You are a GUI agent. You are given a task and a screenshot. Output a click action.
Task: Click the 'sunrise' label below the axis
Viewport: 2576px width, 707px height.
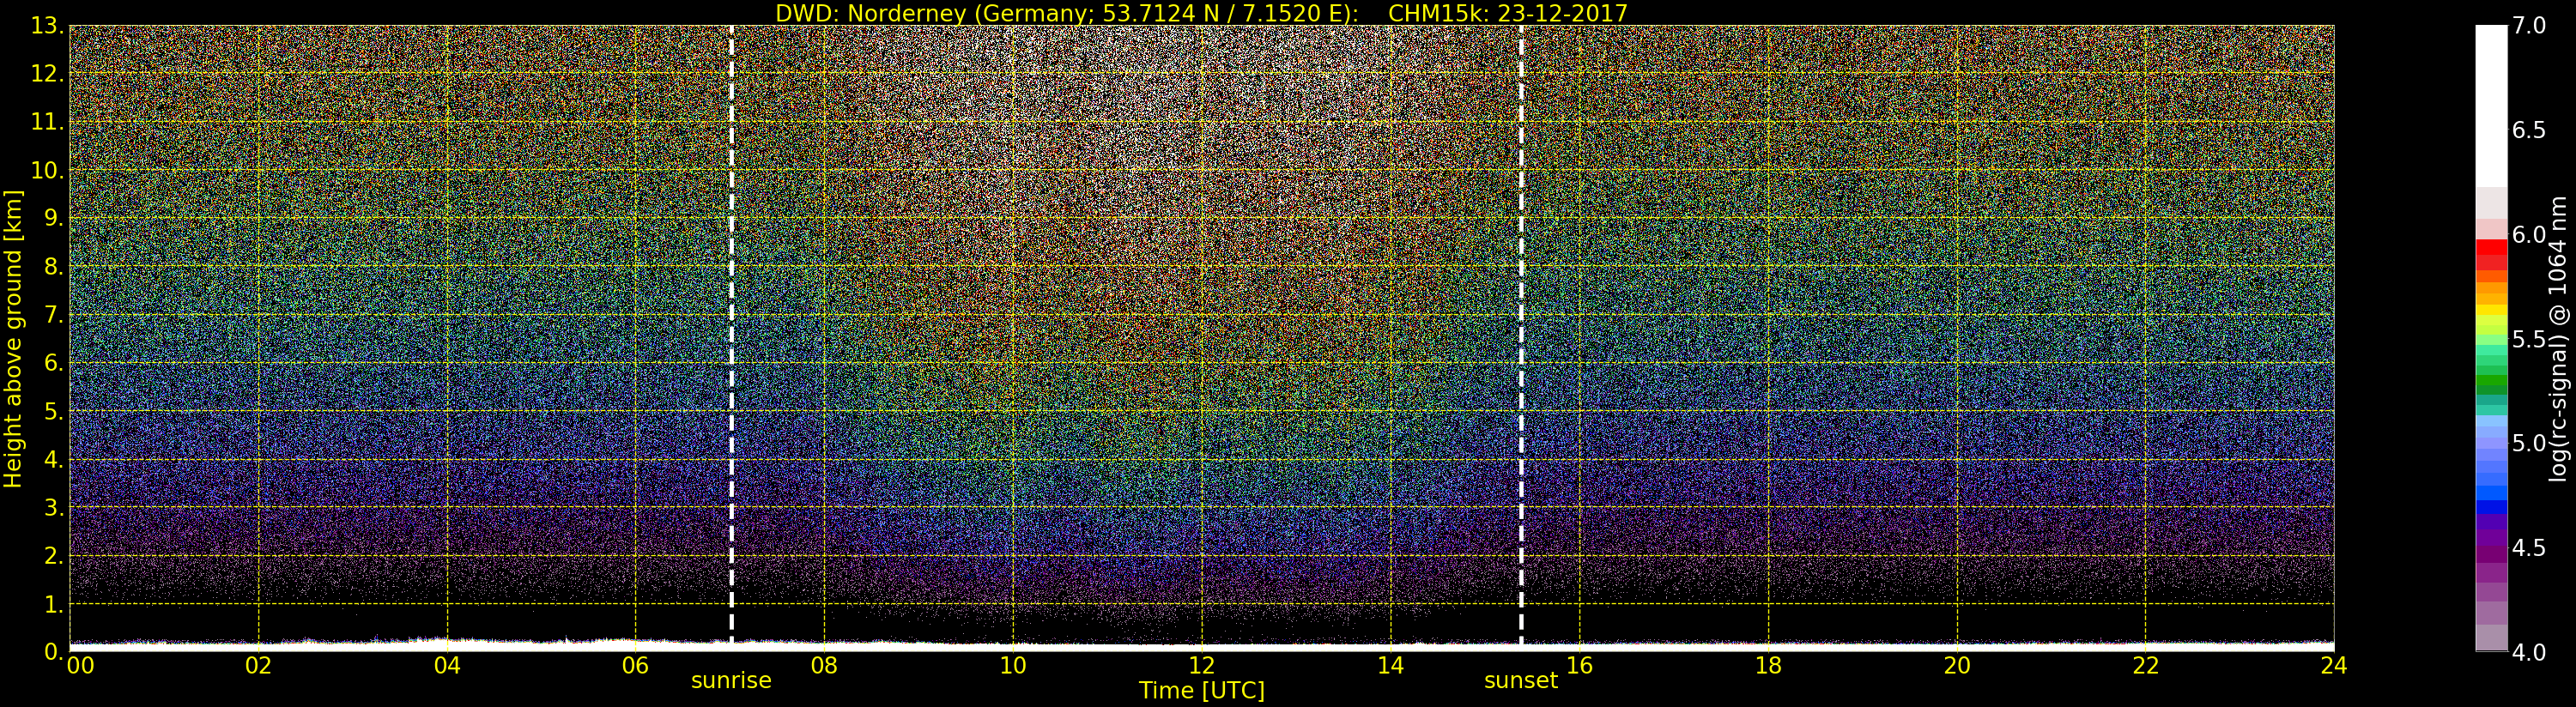tap(731, 681)
